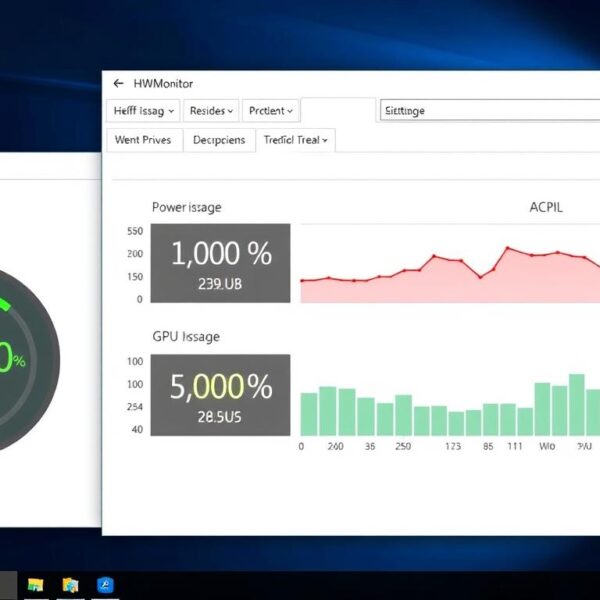Click the ACPIL label
Viewport: 600px width, 600px height.
point(546,207)
